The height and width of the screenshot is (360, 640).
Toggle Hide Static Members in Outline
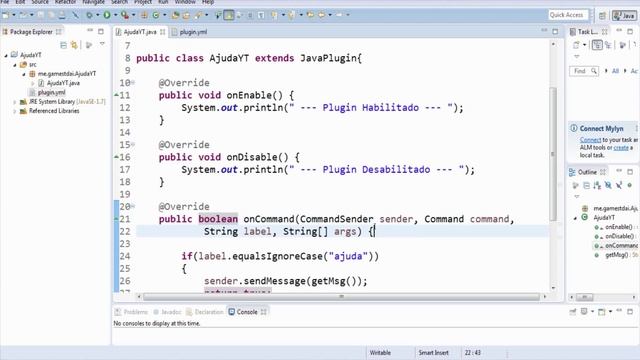click(619, 185)
